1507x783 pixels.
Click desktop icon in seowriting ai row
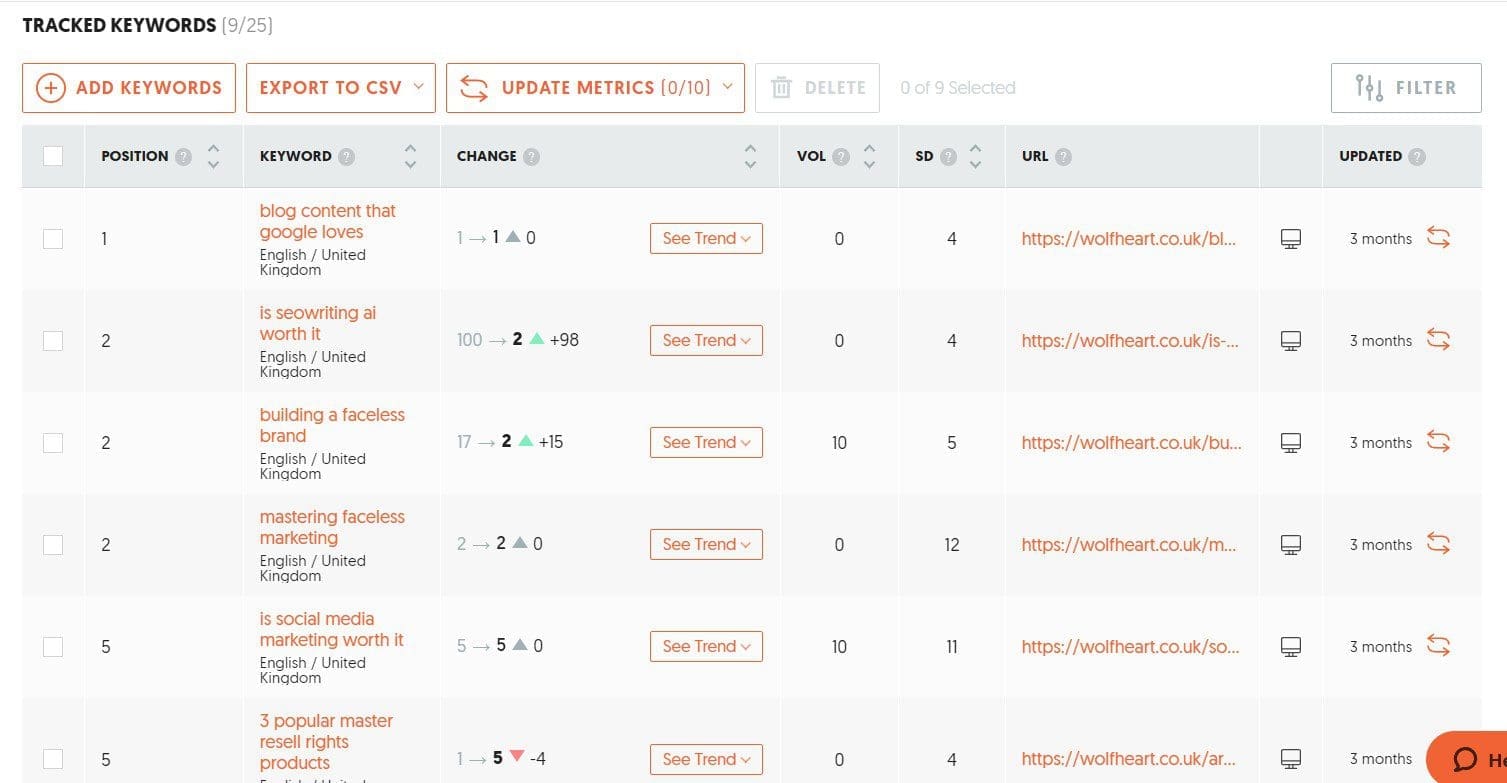[1291, 341]
